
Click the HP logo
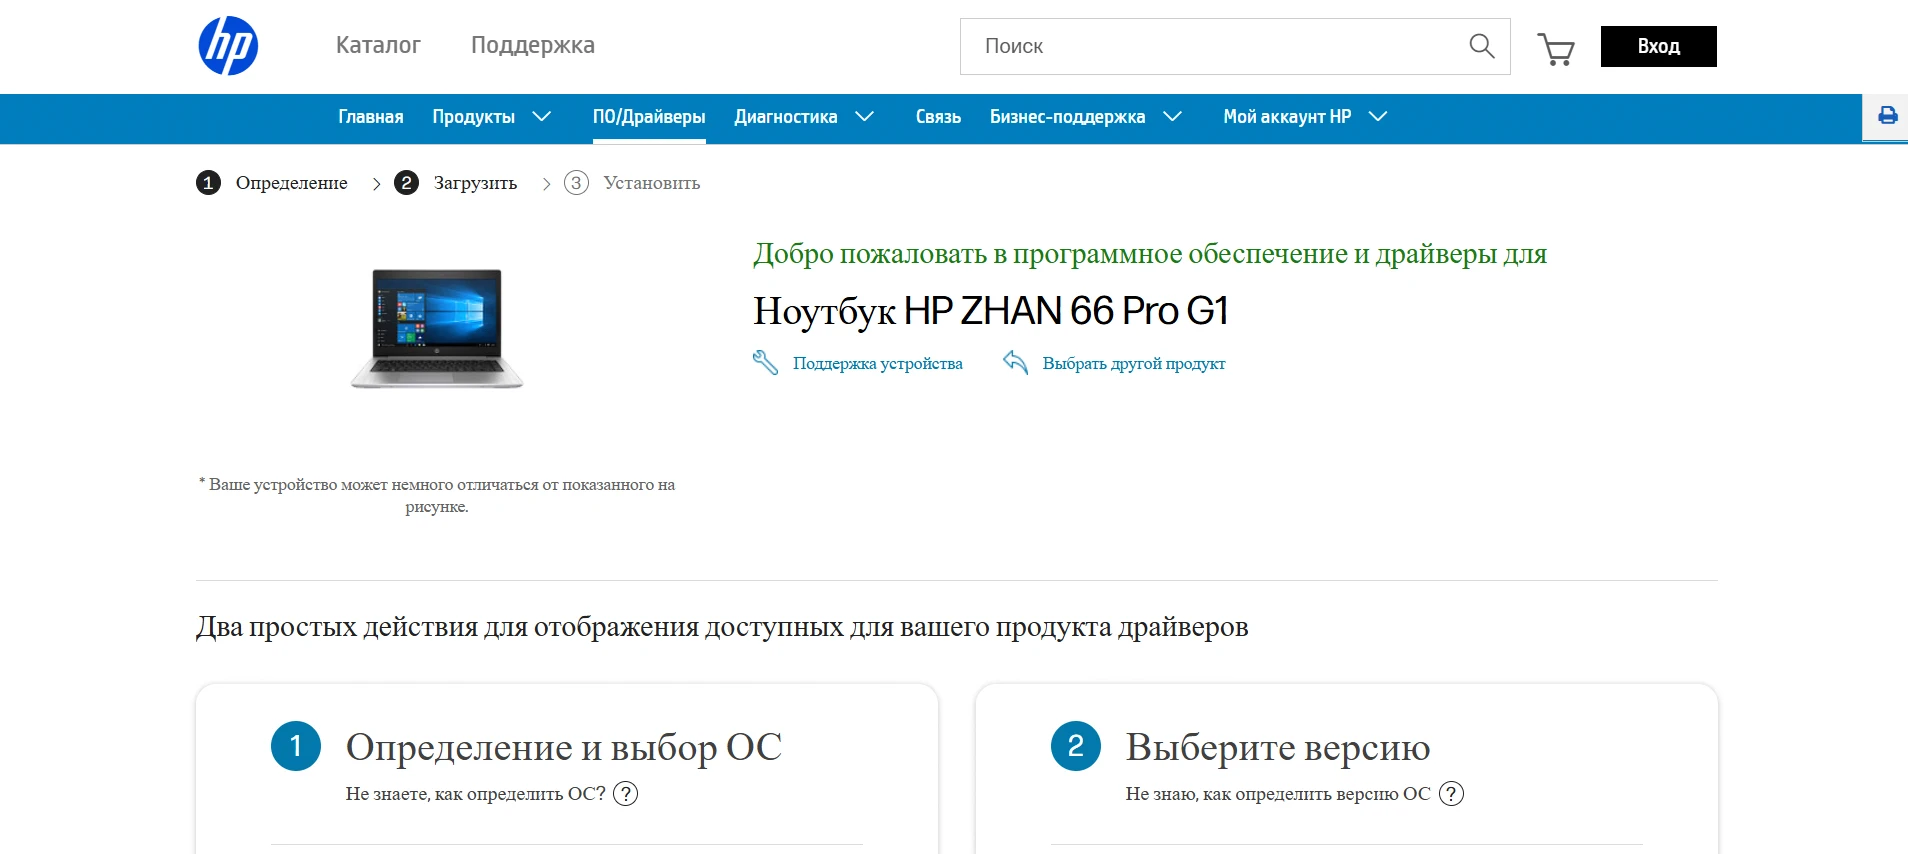click(x=228, y=46)
